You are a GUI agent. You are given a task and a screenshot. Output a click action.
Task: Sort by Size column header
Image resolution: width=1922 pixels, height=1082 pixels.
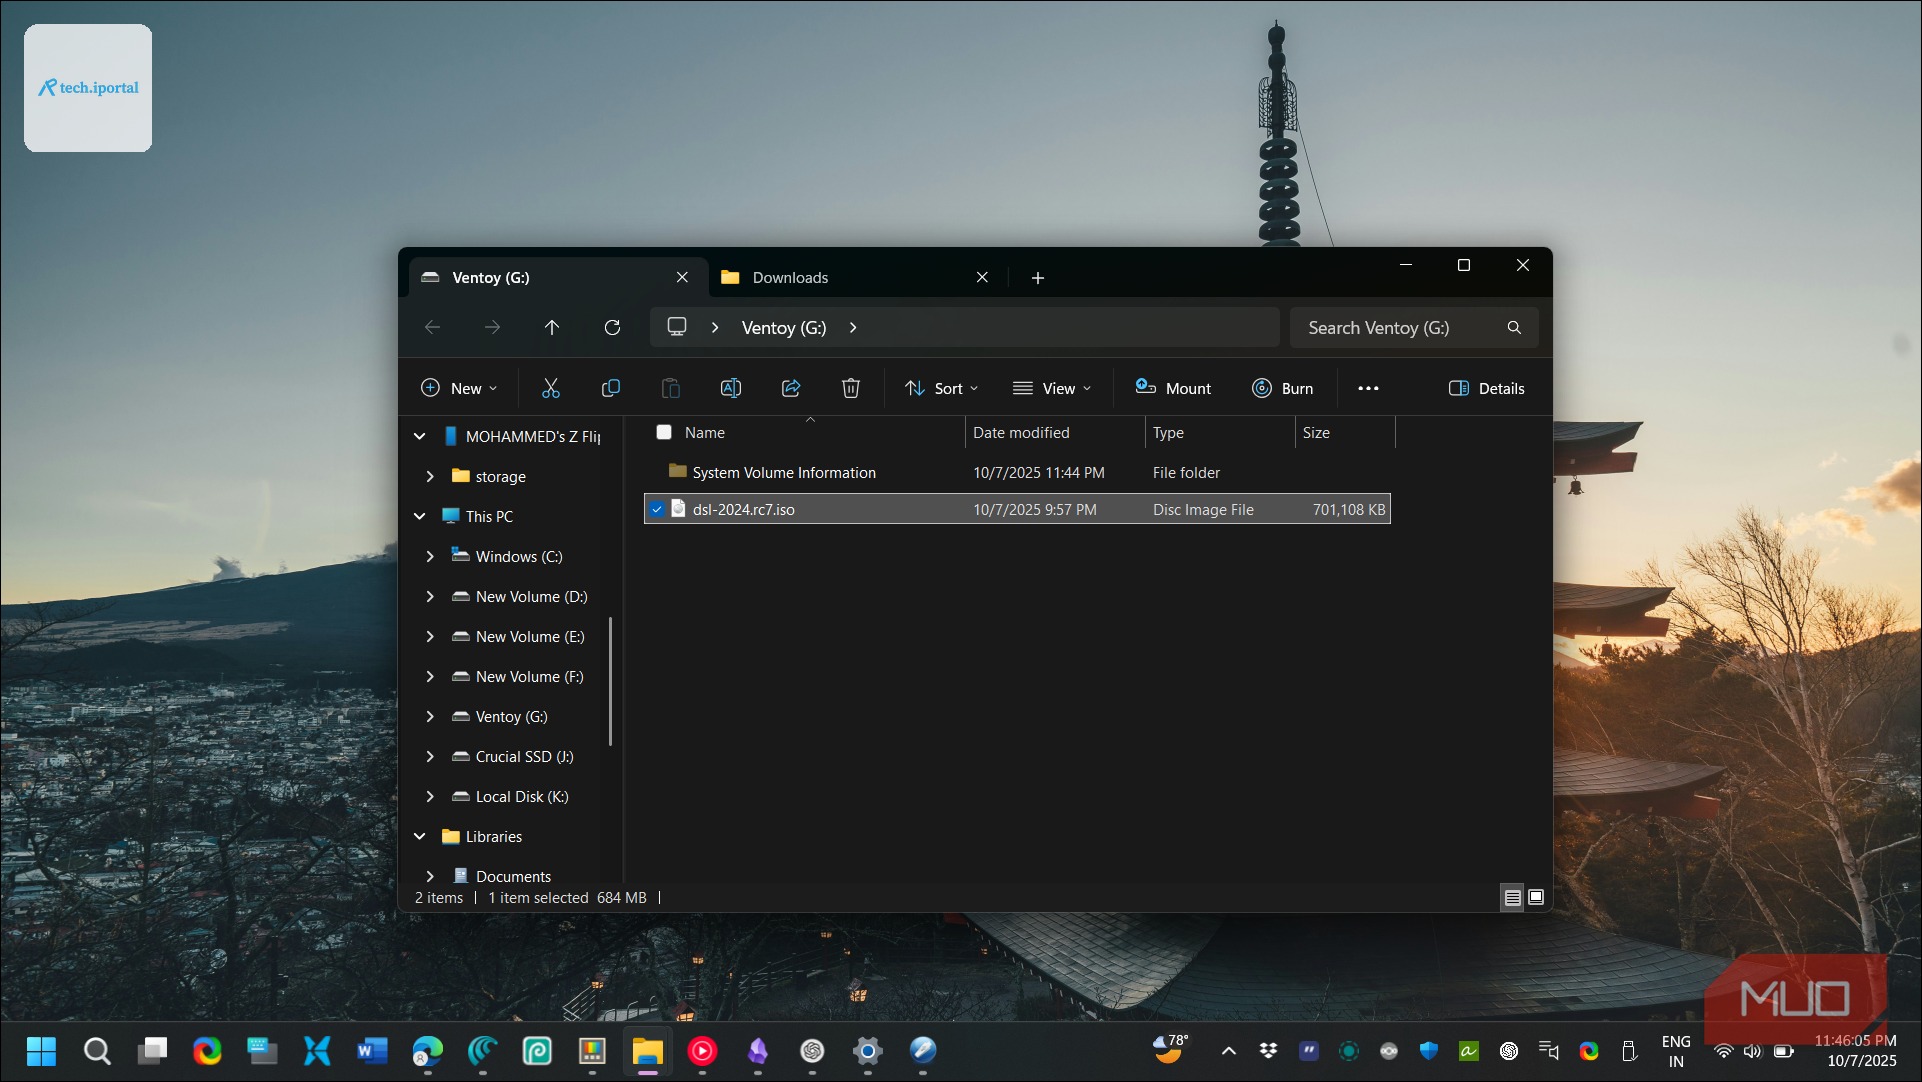[x=1345, y=432]
